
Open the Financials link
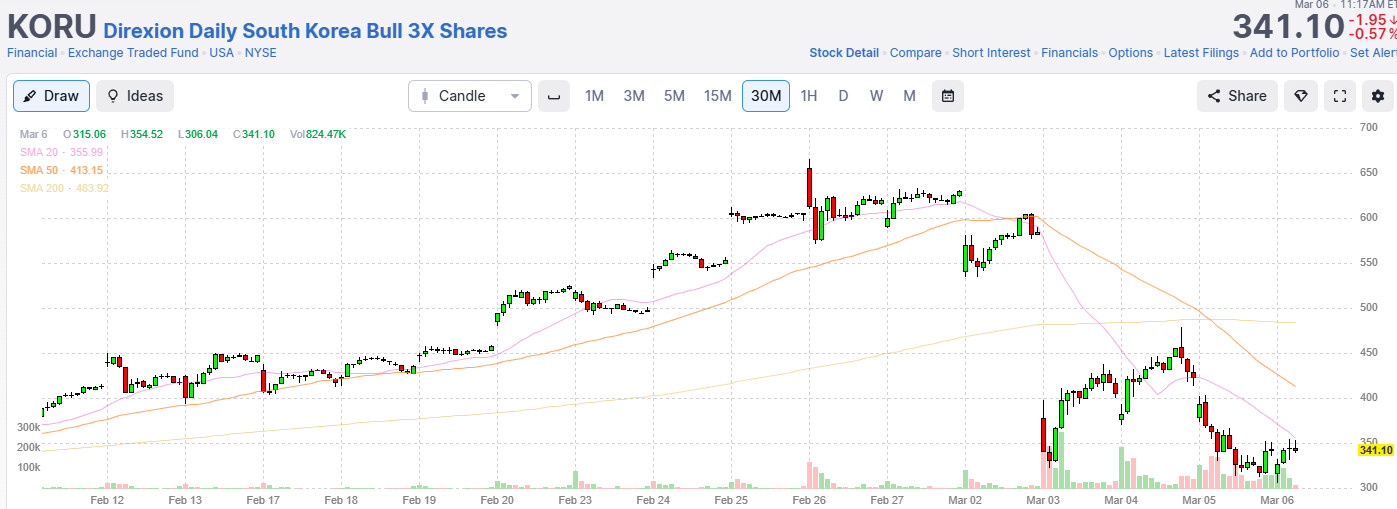[x=1069, y=53]
